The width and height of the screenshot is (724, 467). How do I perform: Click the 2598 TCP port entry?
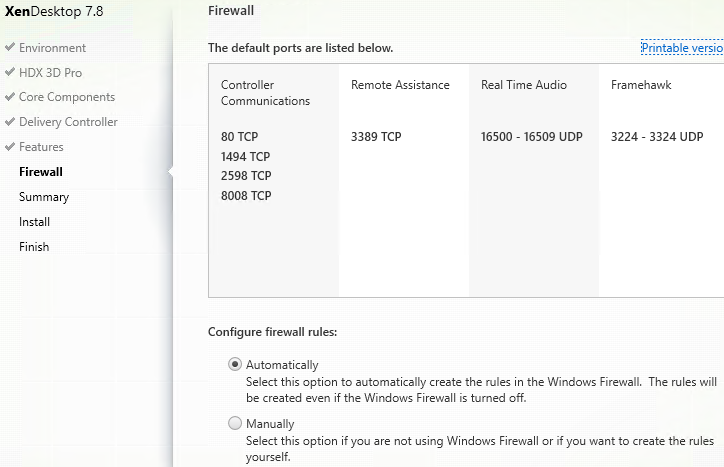point(246,176)
